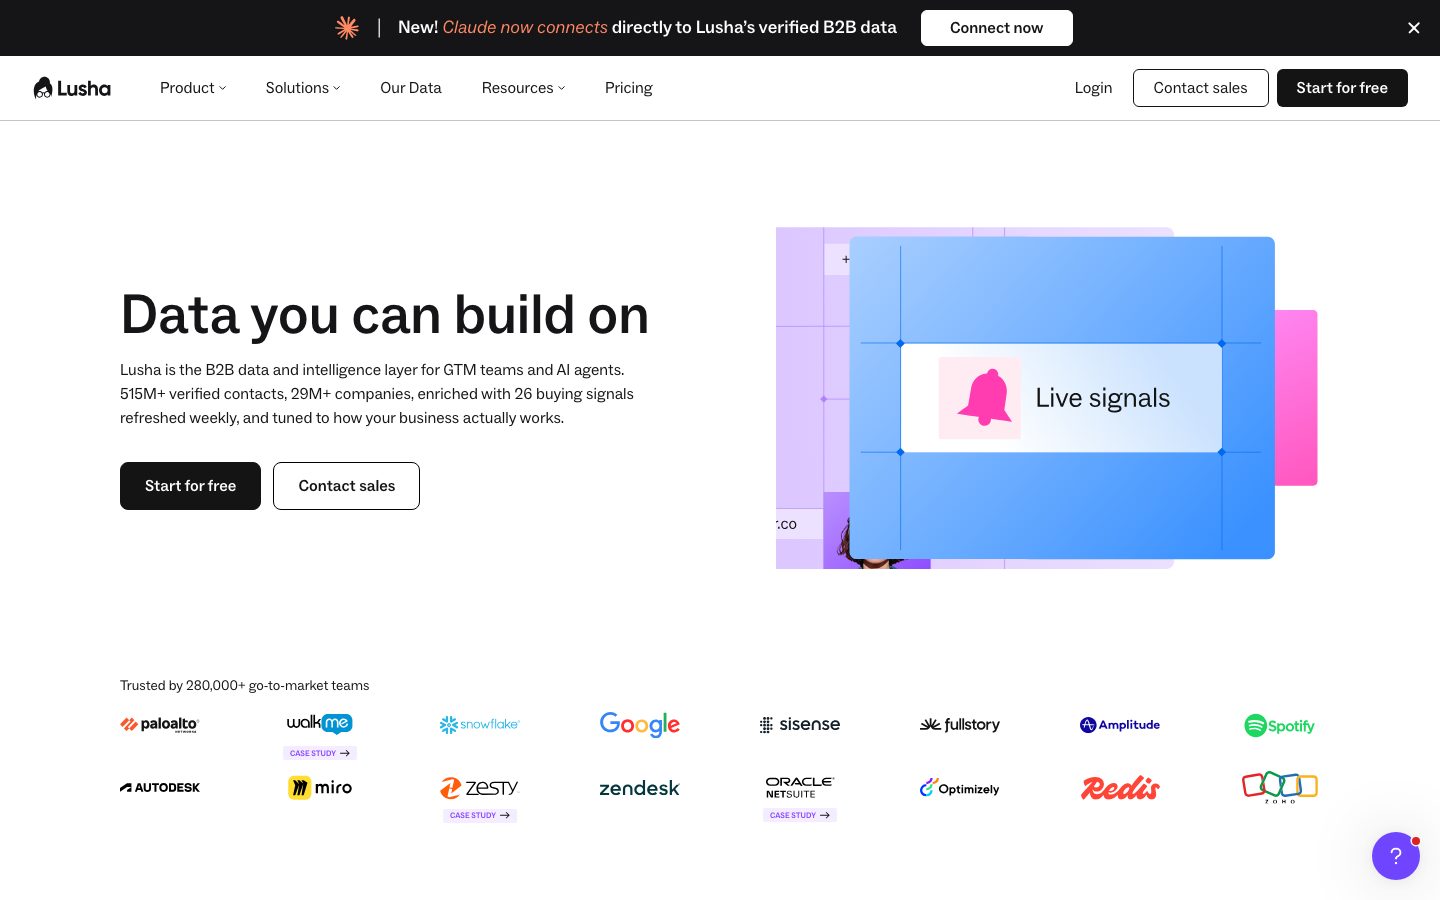Click the 'Data you can build on' heading
The height and width of the screenshot is (900, 1440).
pyautogui.click(x=385, y=315)
